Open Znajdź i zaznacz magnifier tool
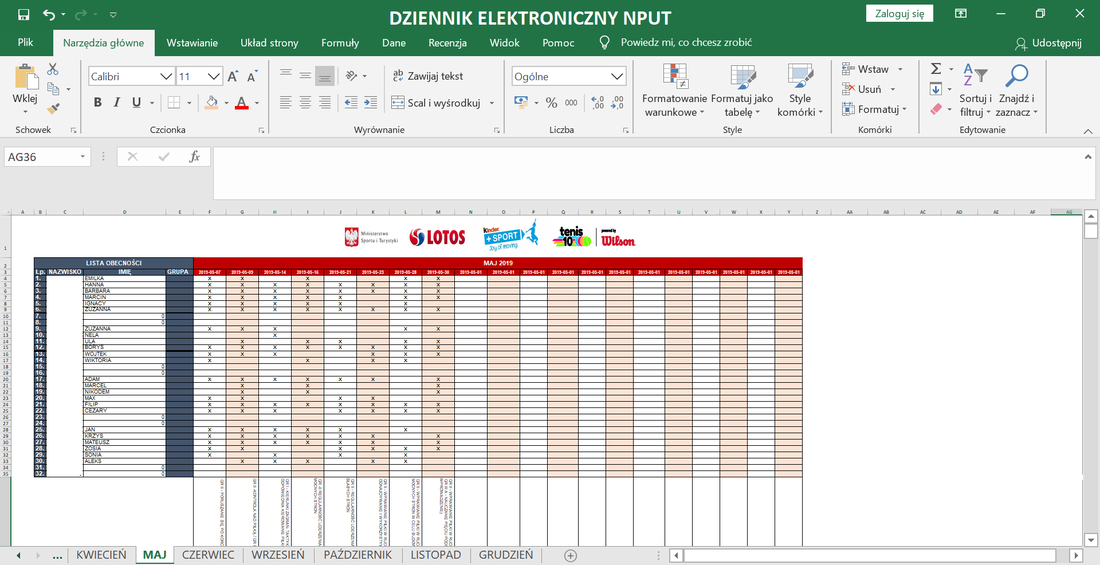This screenshot has height=565, width=1100. tap(1017, 91)
